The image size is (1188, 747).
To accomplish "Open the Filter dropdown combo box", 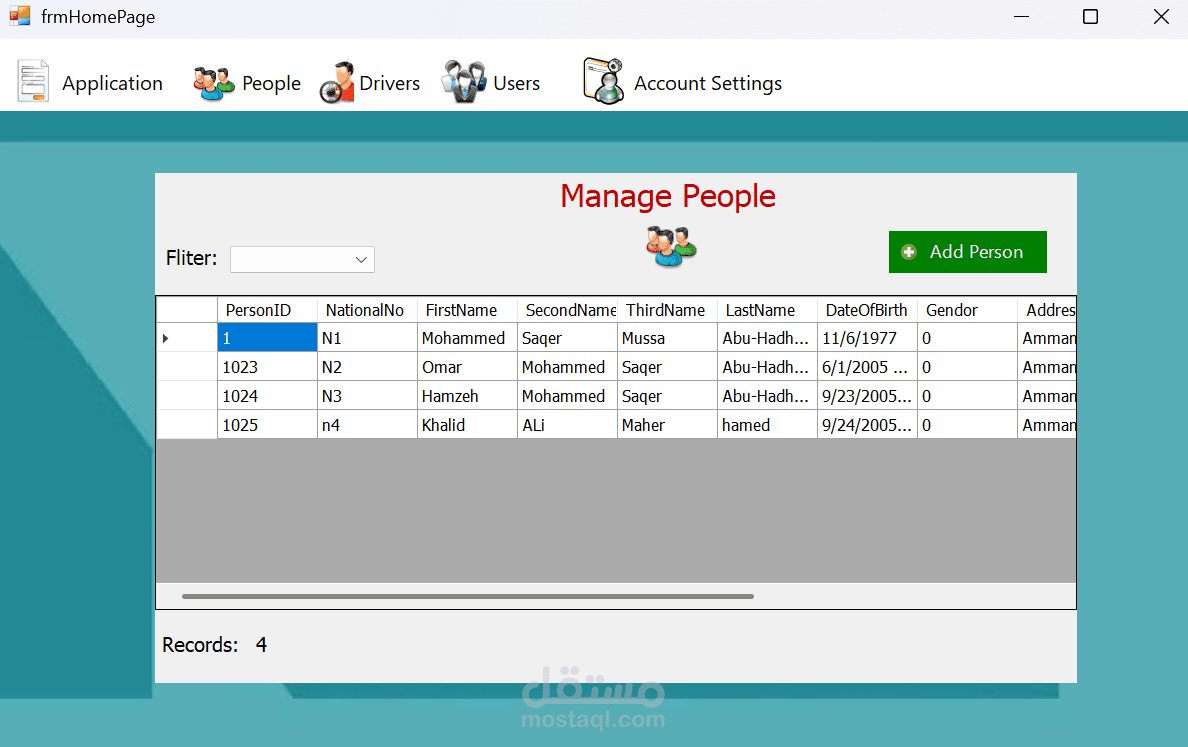I will coord(302,260).
